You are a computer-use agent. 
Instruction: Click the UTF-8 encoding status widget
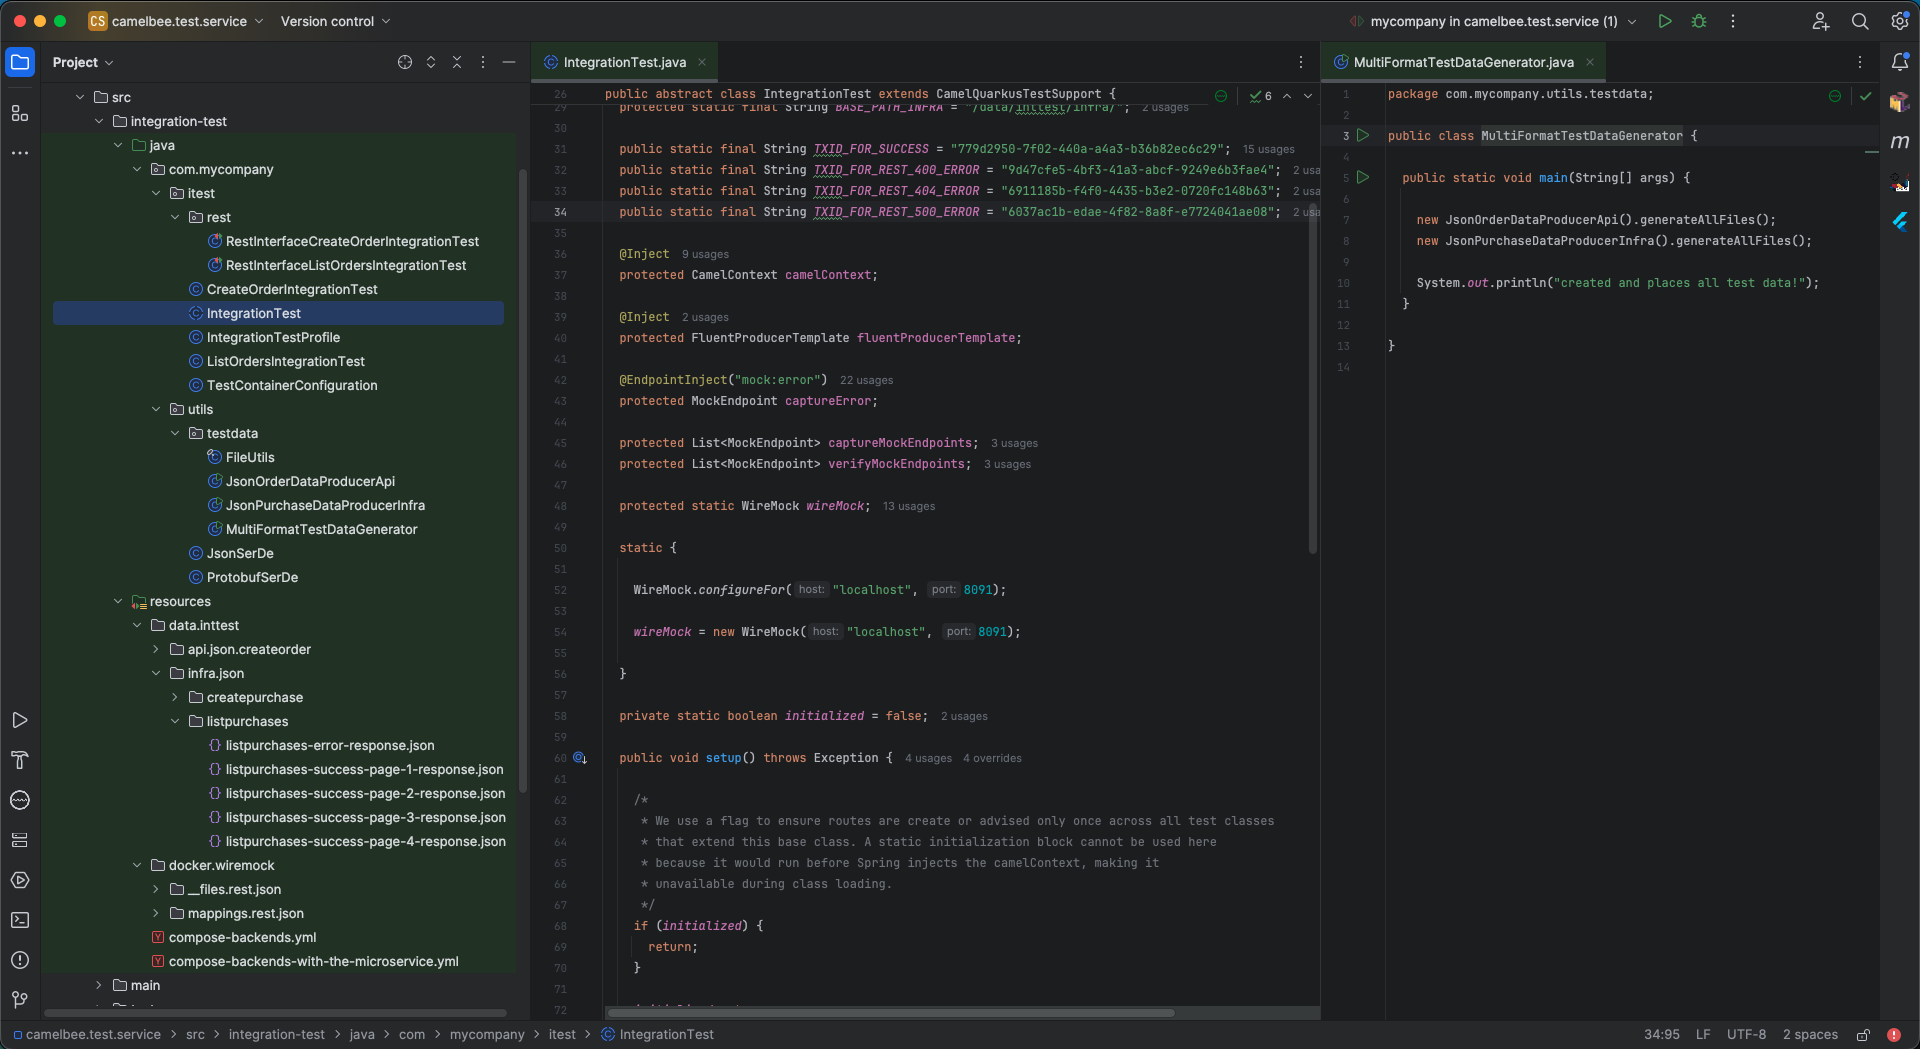(x=1746, y=1035)
